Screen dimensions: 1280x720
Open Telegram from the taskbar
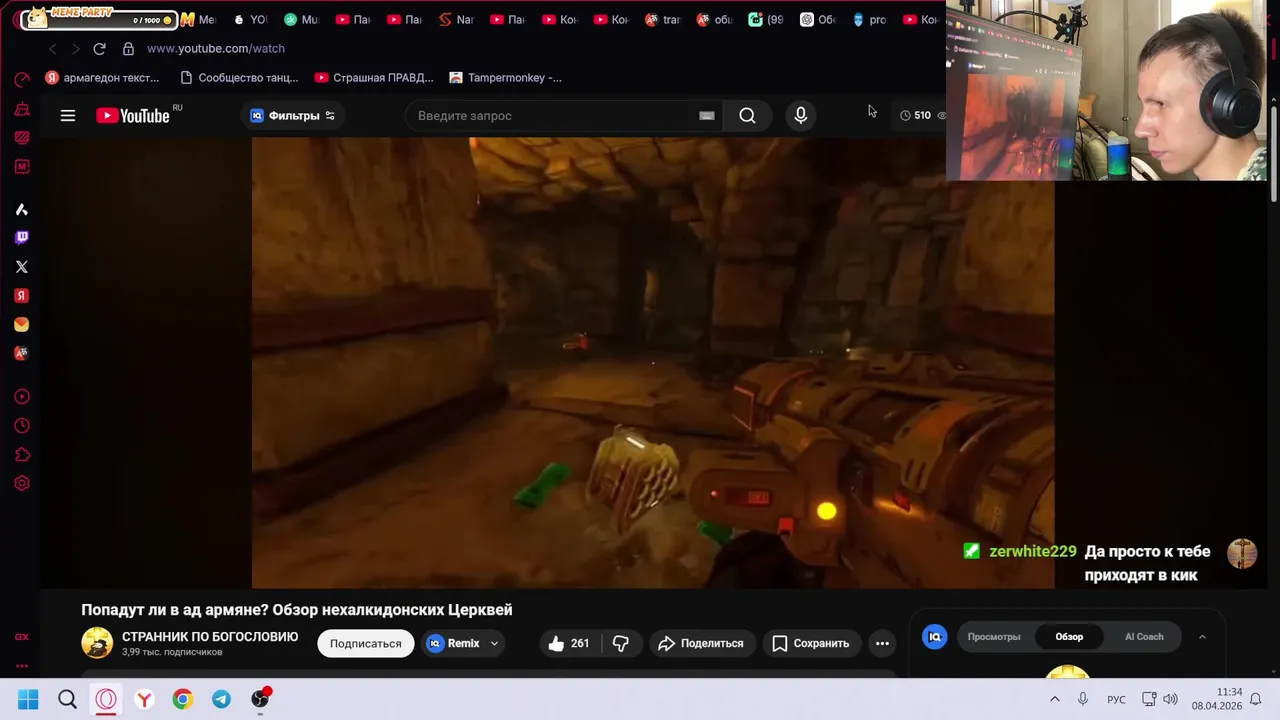(221, 699)
